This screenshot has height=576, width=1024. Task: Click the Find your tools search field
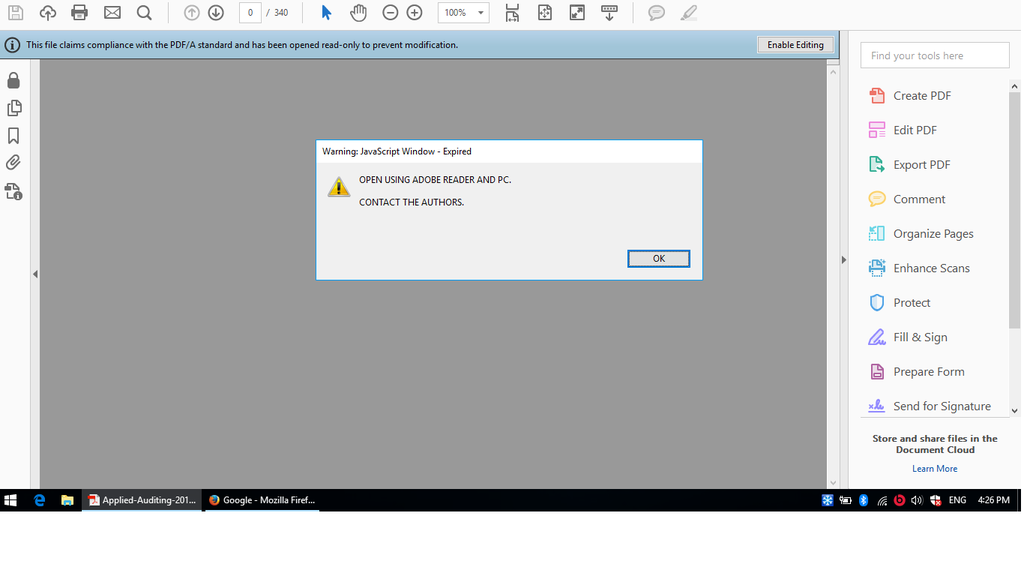click(x=934, y=56)
